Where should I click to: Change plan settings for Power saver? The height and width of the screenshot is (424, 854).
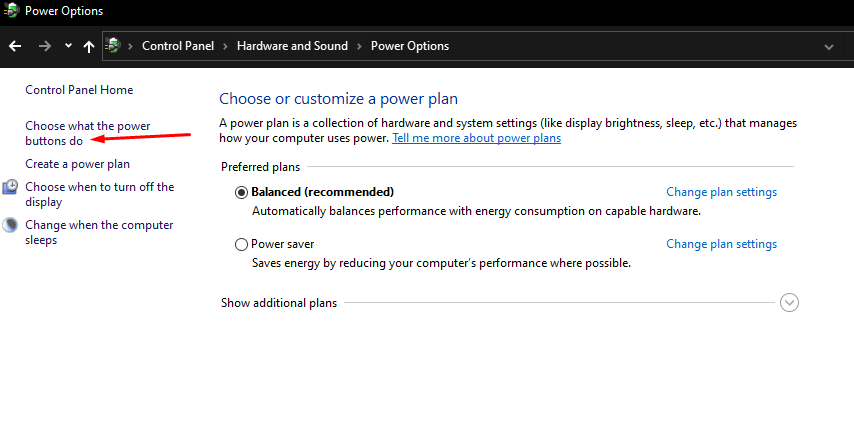(721, 244)
